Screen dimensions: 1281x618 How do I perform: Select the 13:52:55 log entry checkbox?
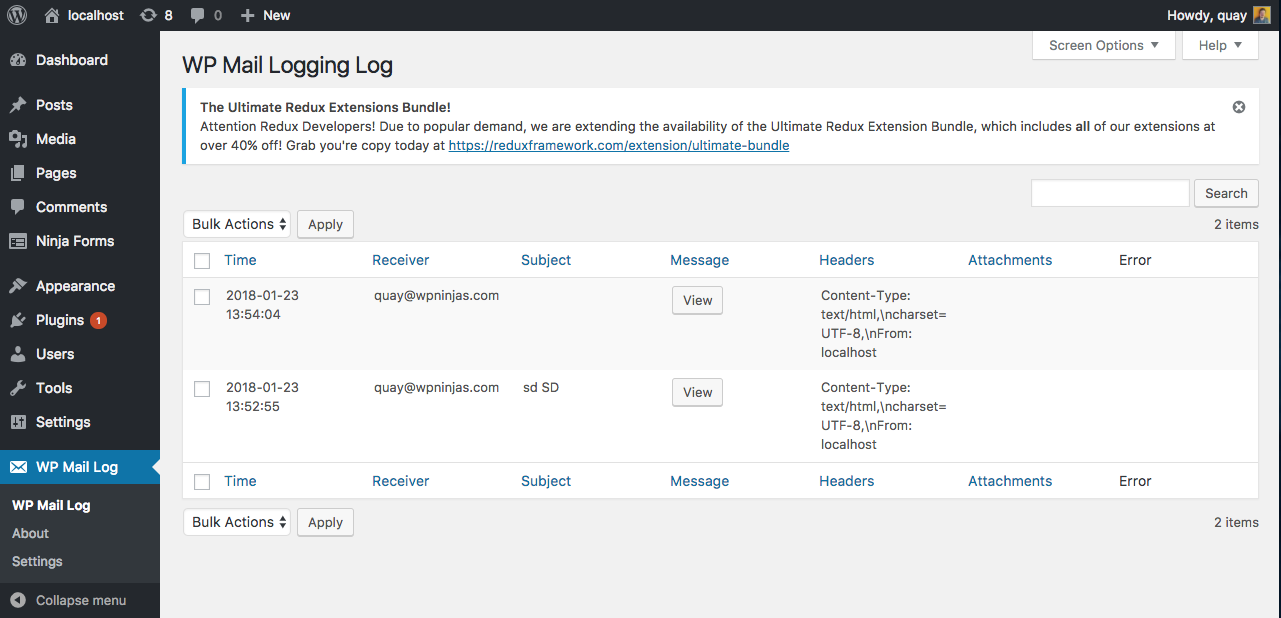coord(202,389)
